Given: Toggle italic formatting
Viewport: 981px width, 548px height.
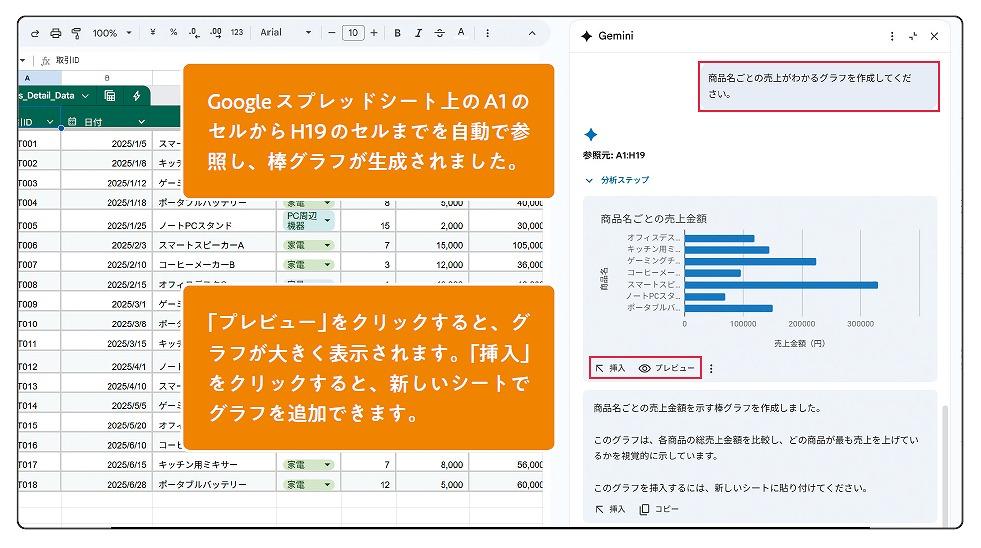Looking at the screenshot, I should pyautogui.click(x=418, y=33).
